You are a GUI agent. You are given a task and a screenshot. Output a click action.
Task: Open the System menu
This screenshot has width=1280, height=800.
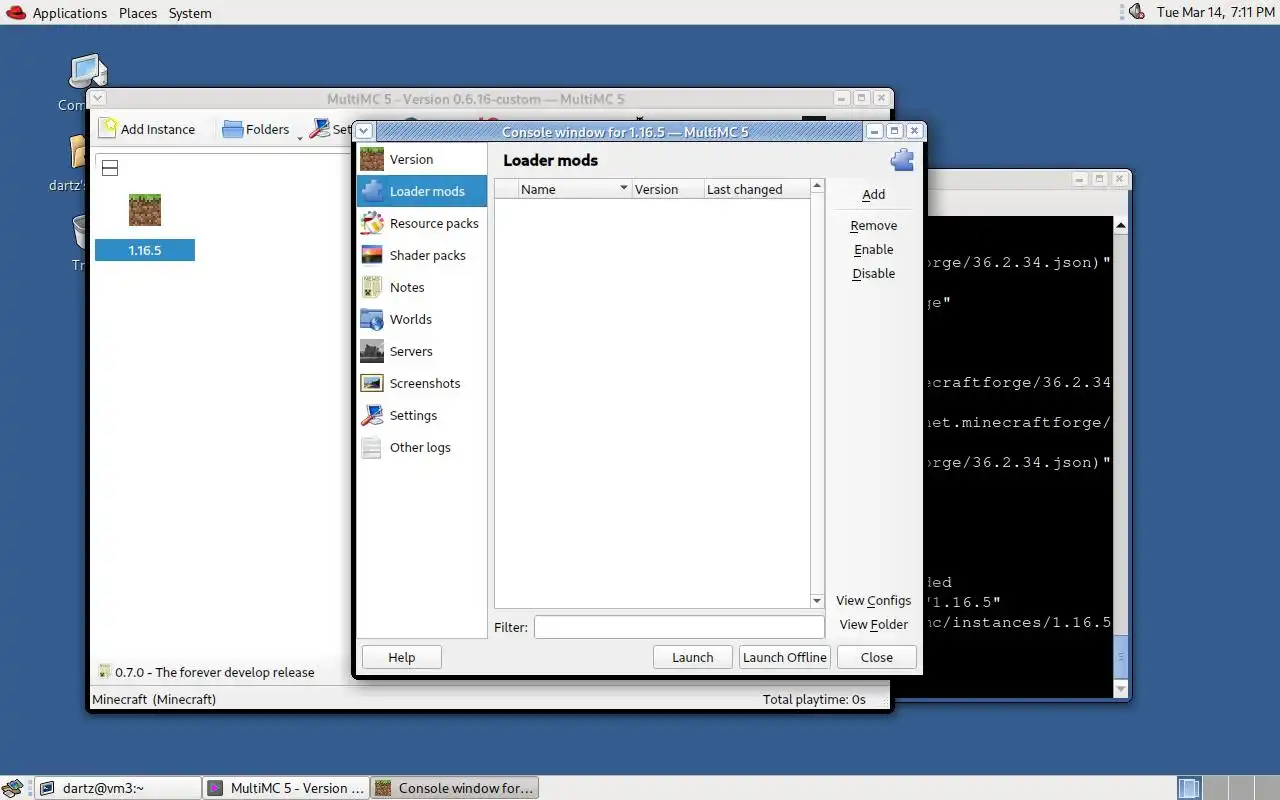point(190,13)
